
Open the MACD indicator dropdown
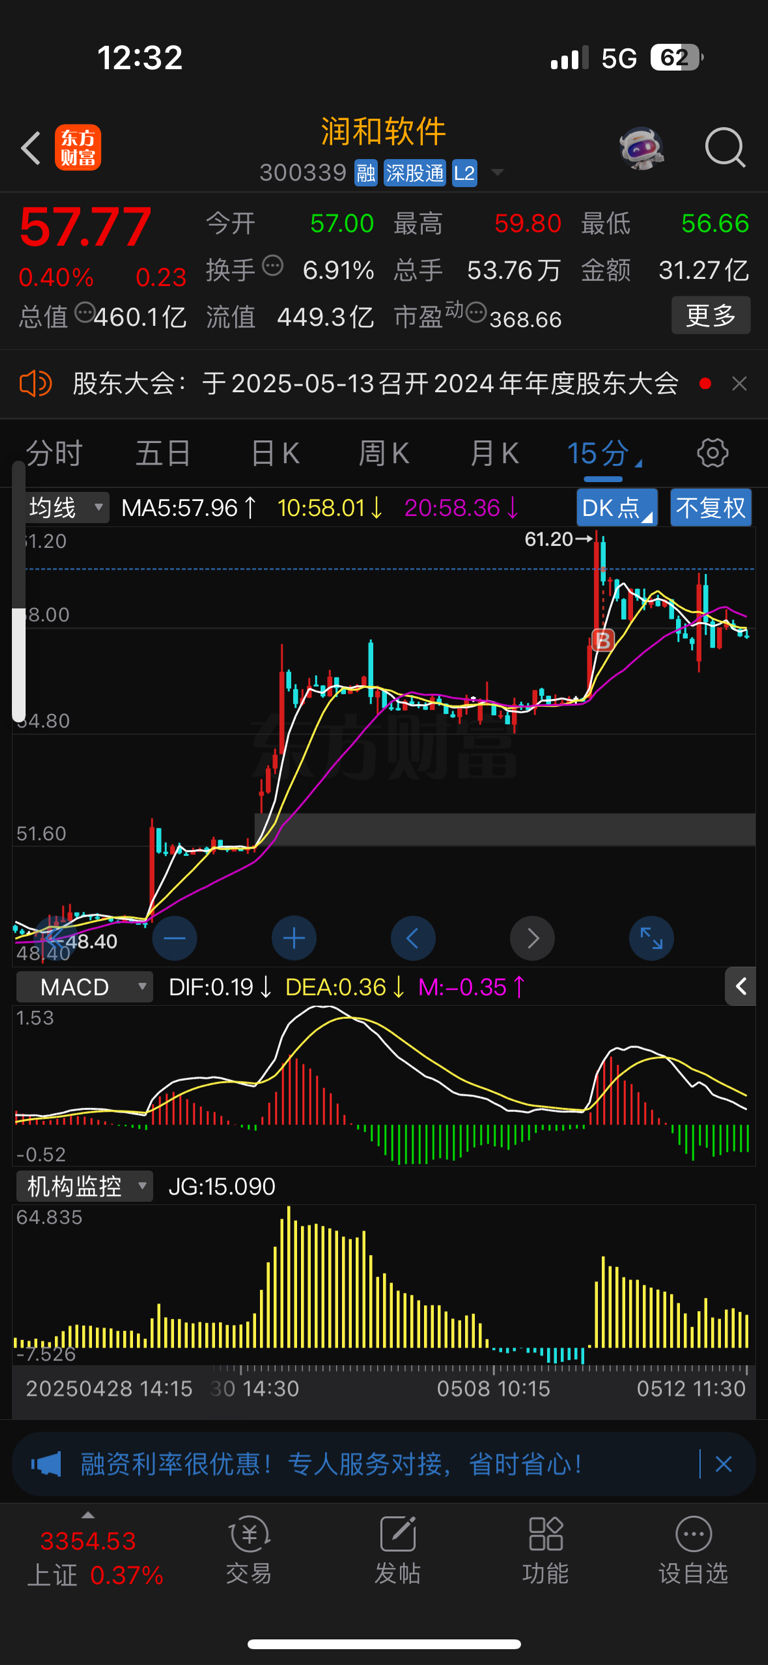85,987
